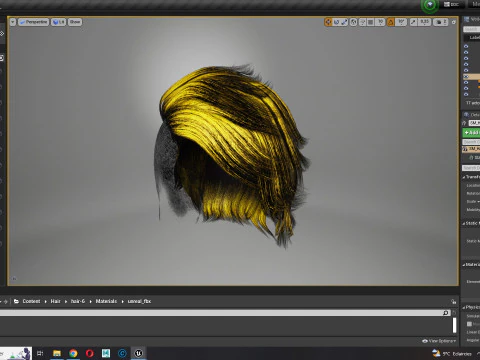Click the content browser vertical scrollbar
The height and width of the screenshot is (360, 480).
[x=454, y=325]
